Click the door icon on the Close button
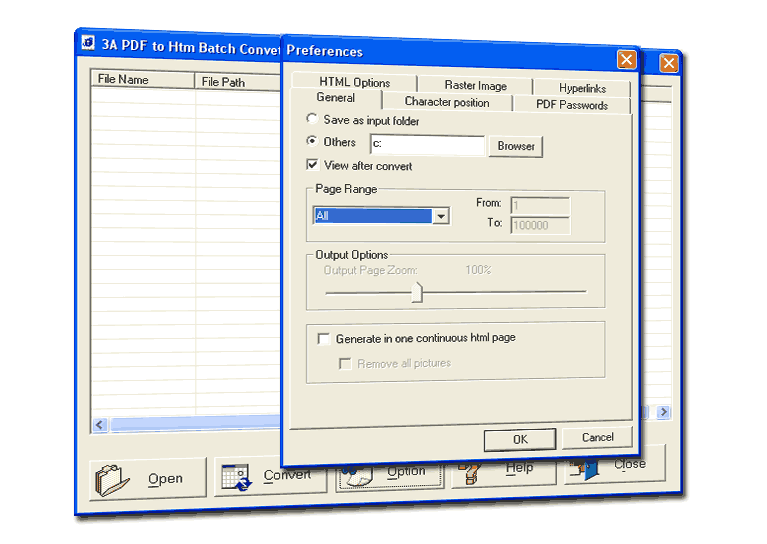767x544 pixels. tap(585, 470)
